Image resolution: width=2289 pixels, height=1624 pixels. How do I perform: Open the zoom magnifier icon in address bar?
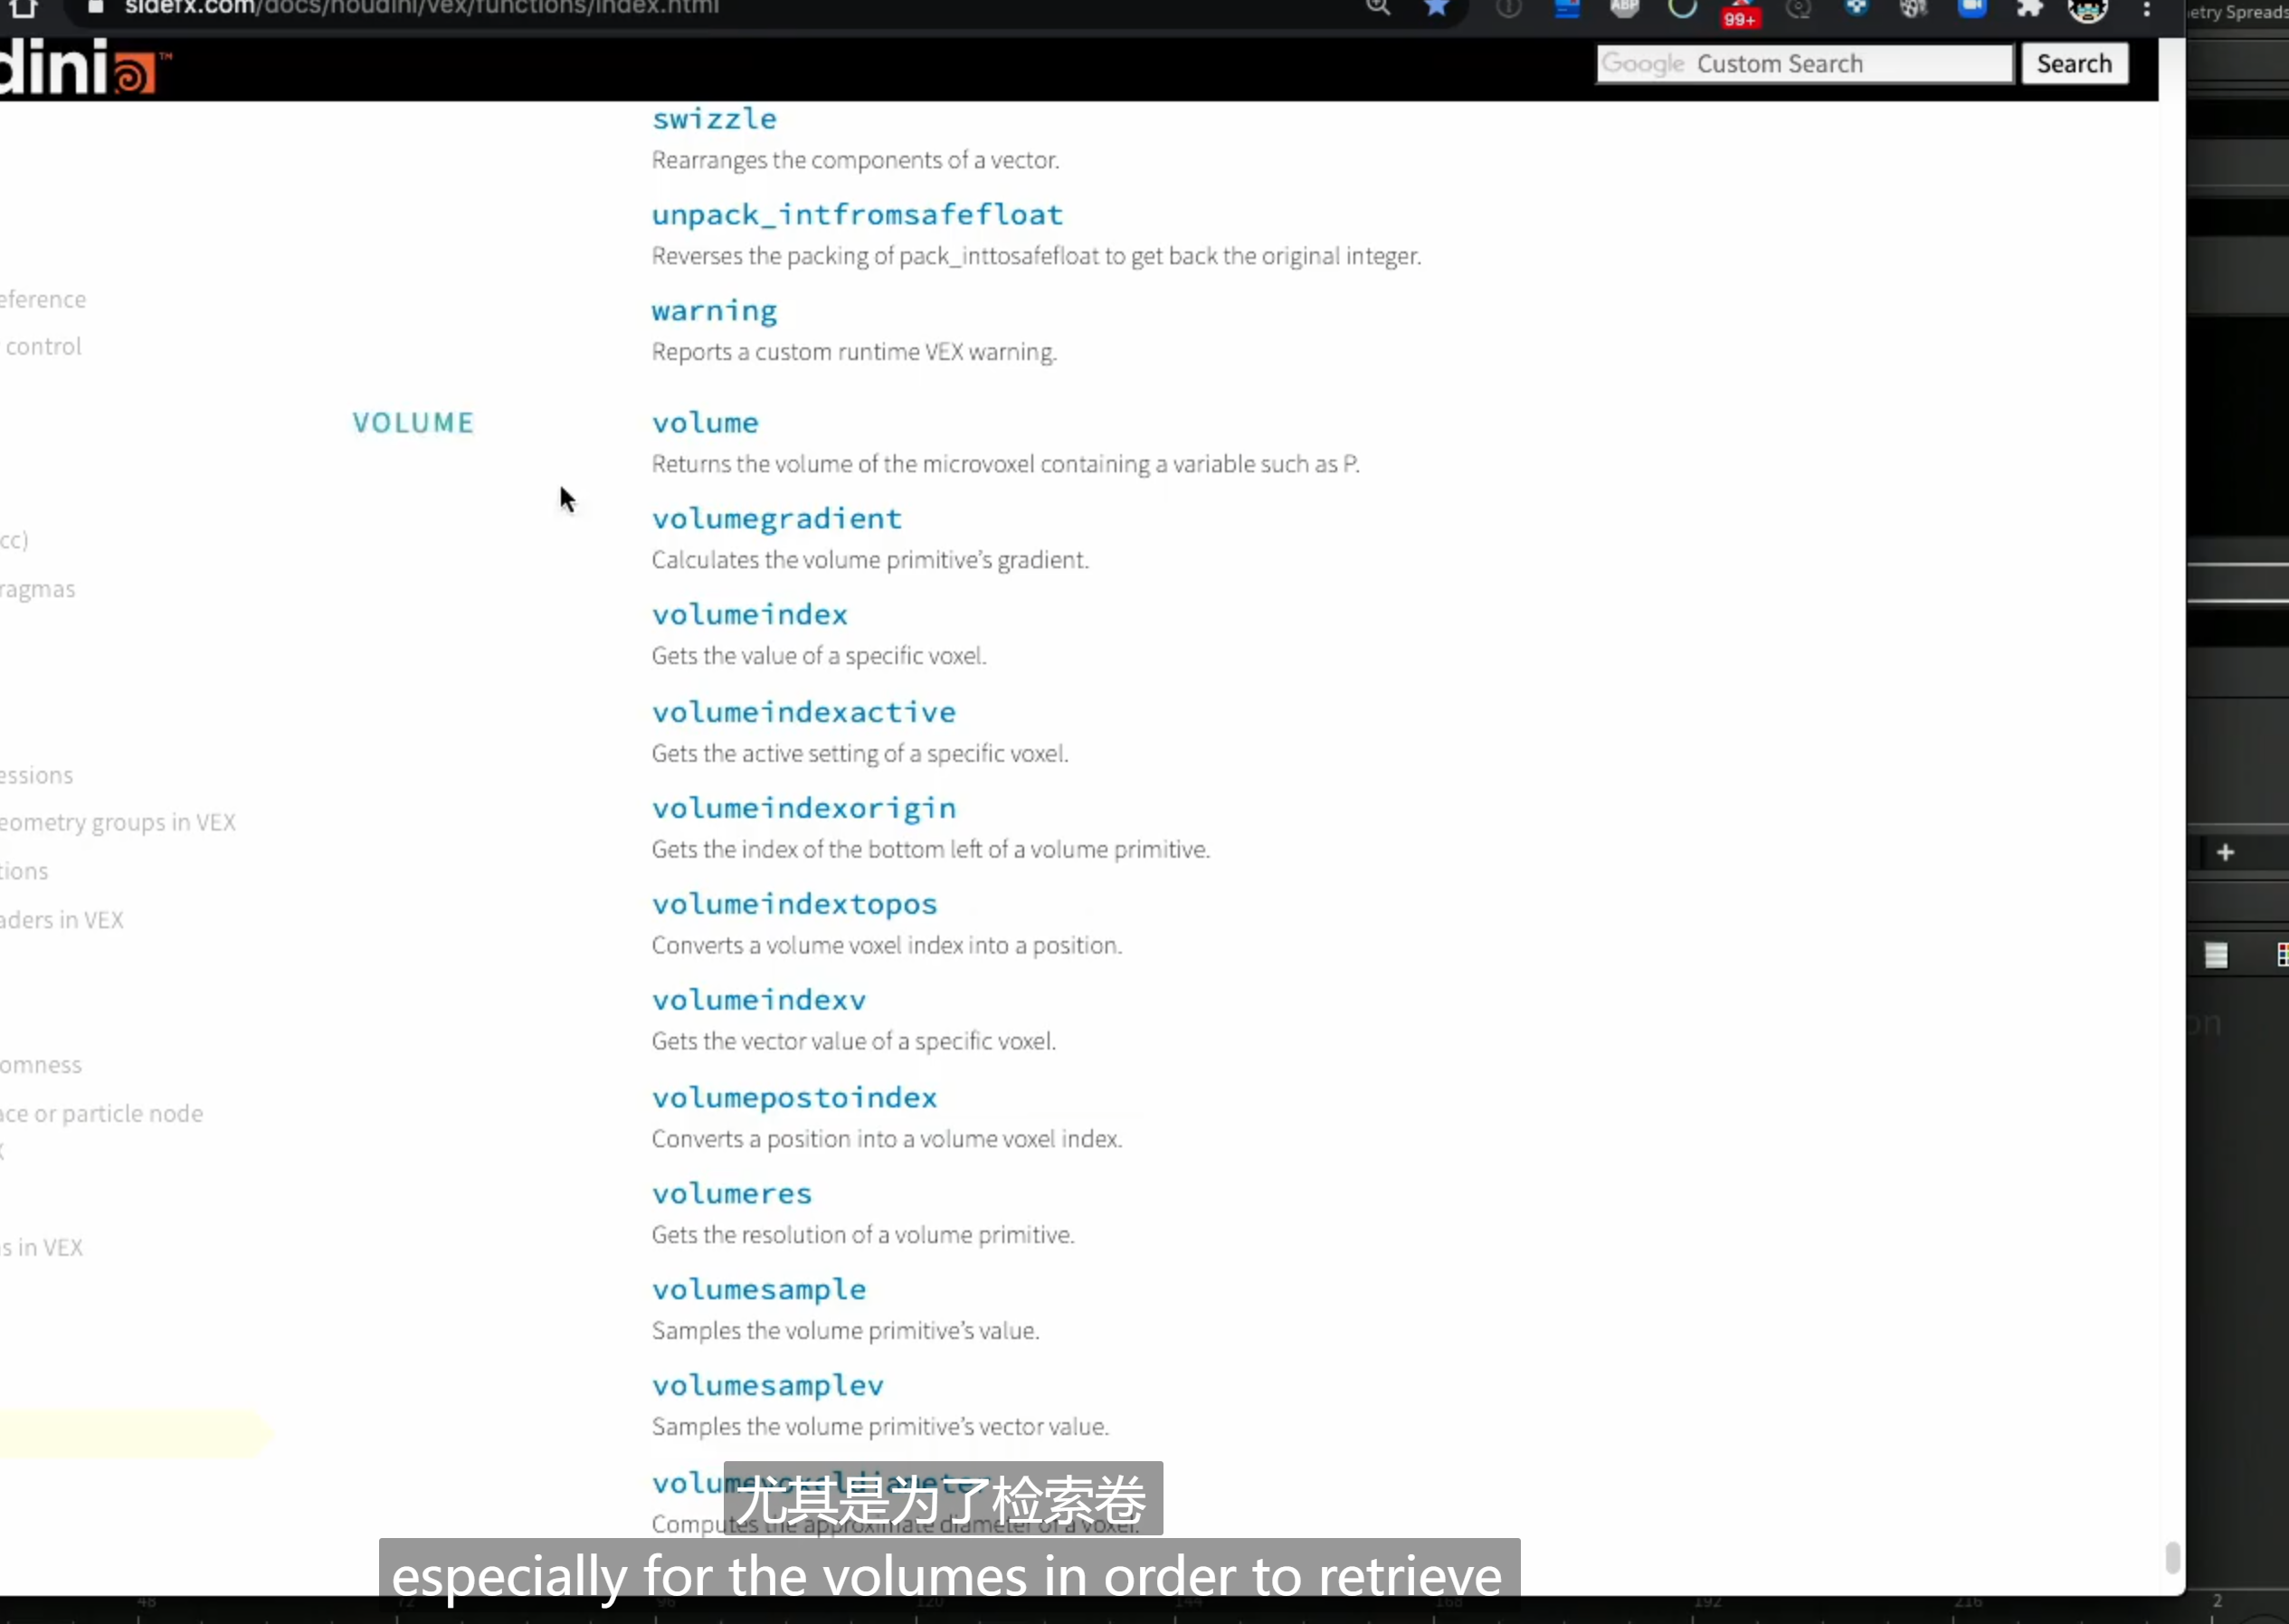[1378, 8]
